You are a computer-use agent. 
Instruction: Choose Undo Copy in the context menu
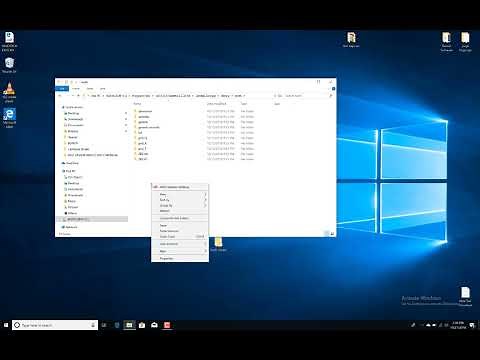[x=180, y=236]
